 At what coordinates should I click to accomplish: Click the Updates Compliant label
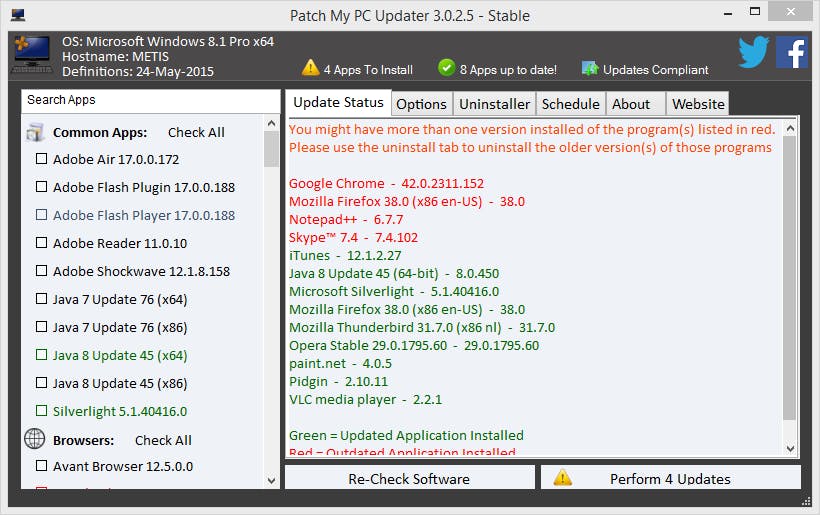coord(656,70)
